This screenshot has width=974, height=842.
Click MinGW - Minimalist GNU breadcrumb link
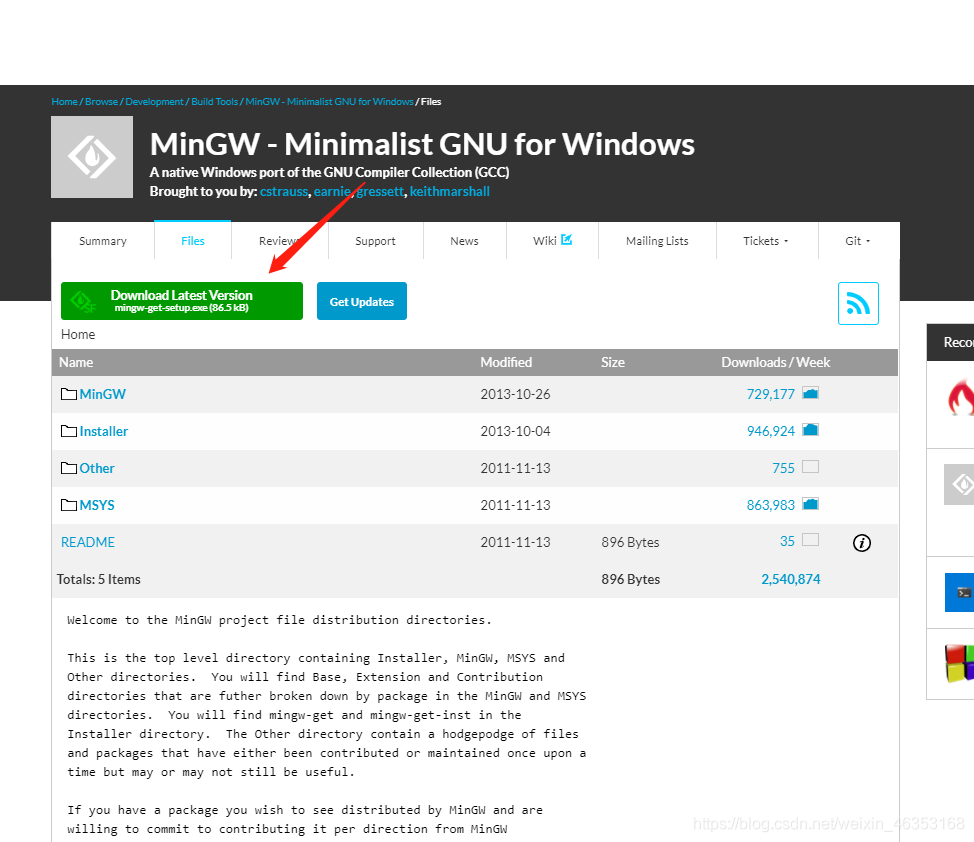coord(329,101)
